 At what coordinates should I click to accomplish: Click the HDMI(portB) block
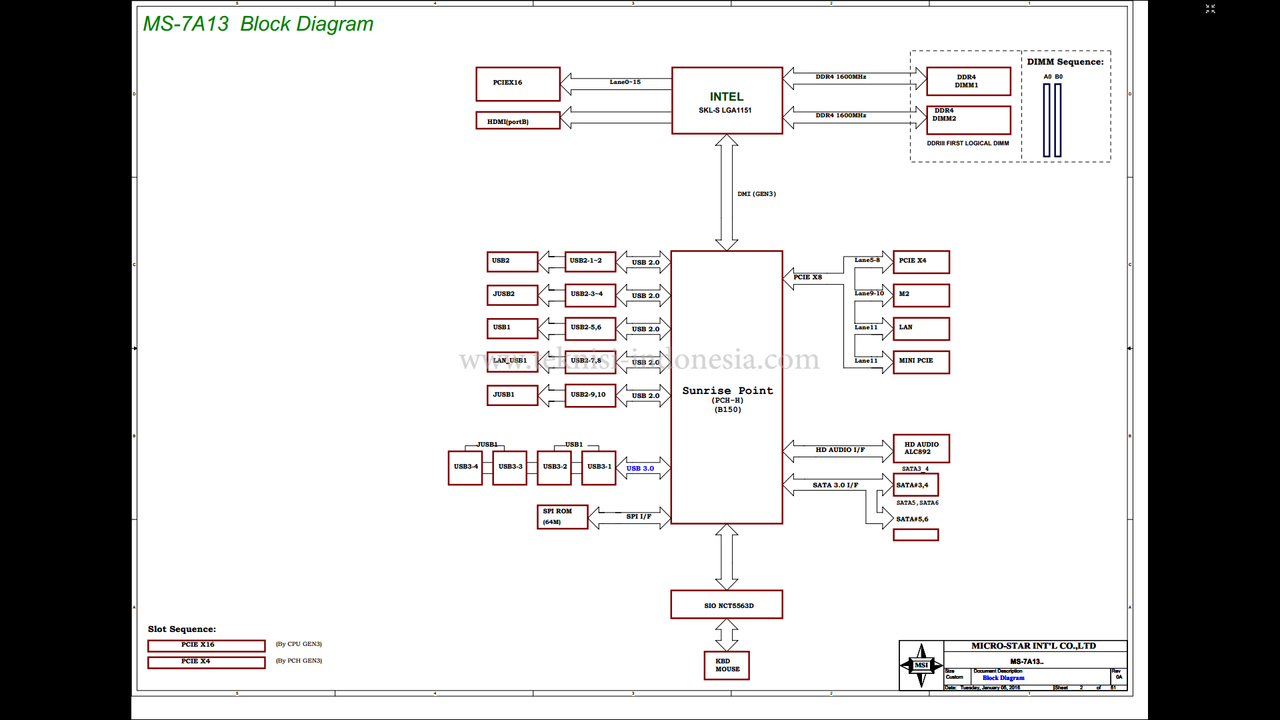(518, 121)
